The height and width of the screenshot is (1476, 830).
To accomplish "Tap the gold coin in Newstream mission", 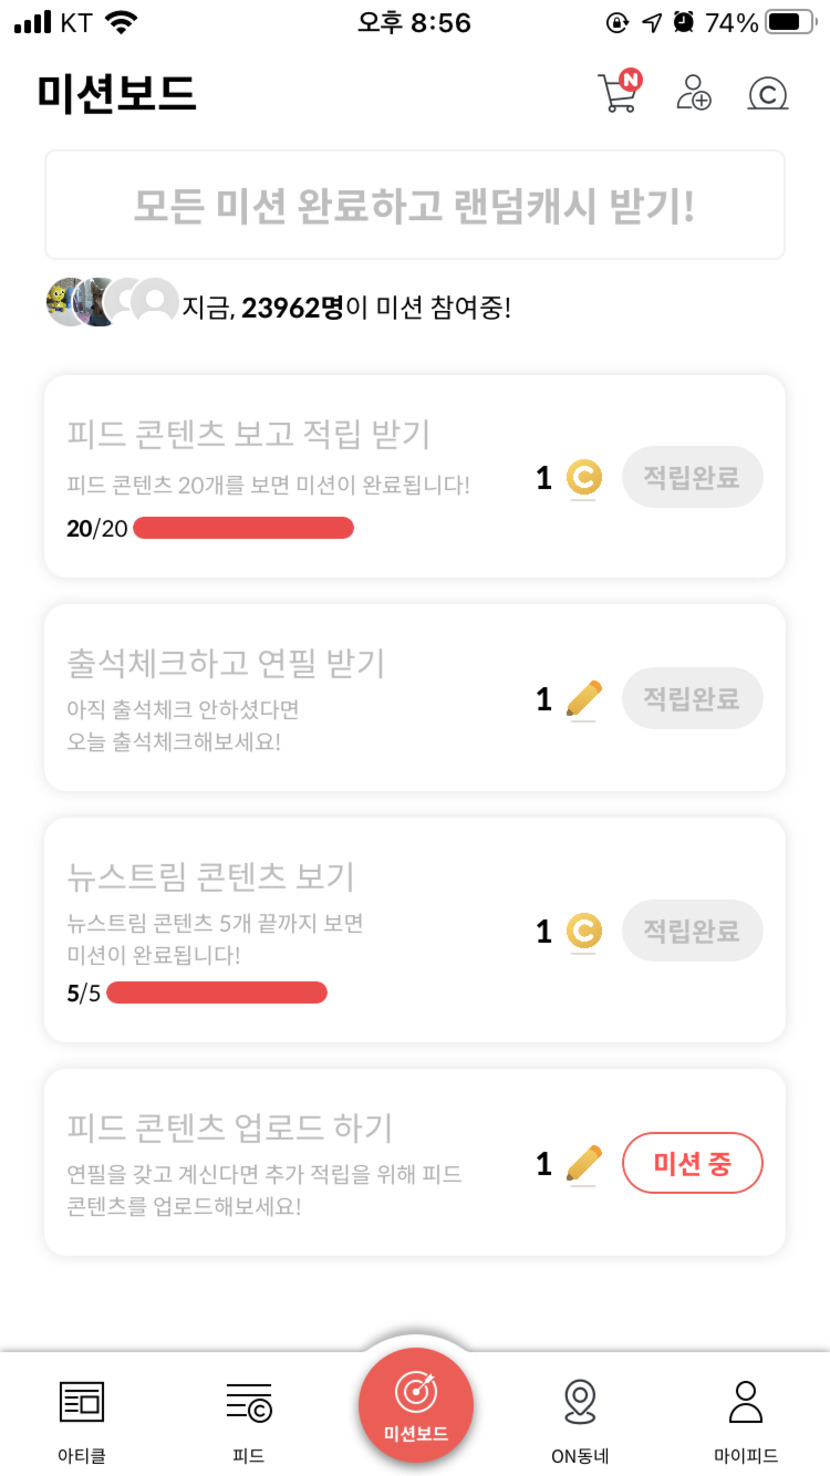I will tap(584, 931).
